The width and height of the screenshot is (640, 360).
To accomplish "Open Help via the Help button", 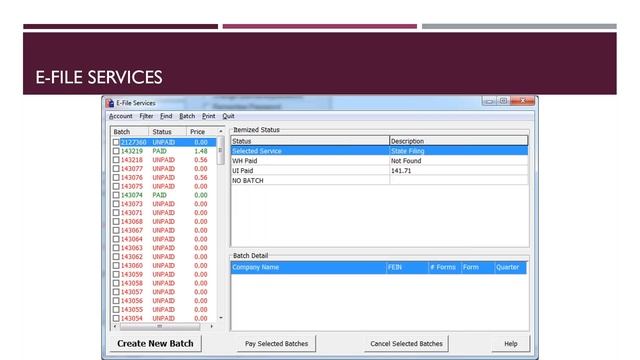I will click(511, 344).
